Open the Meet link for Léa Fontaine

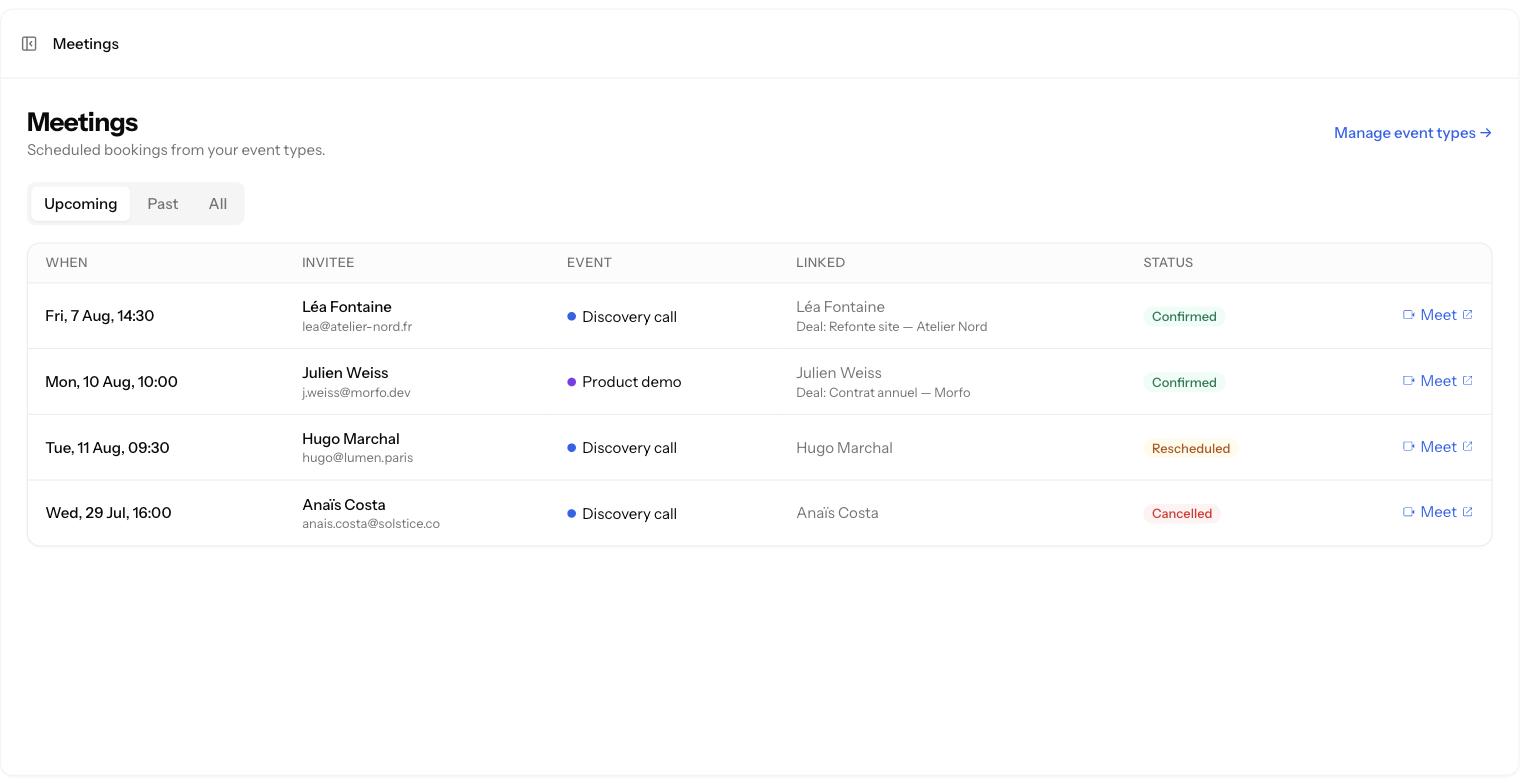(x=1438, y=315)
